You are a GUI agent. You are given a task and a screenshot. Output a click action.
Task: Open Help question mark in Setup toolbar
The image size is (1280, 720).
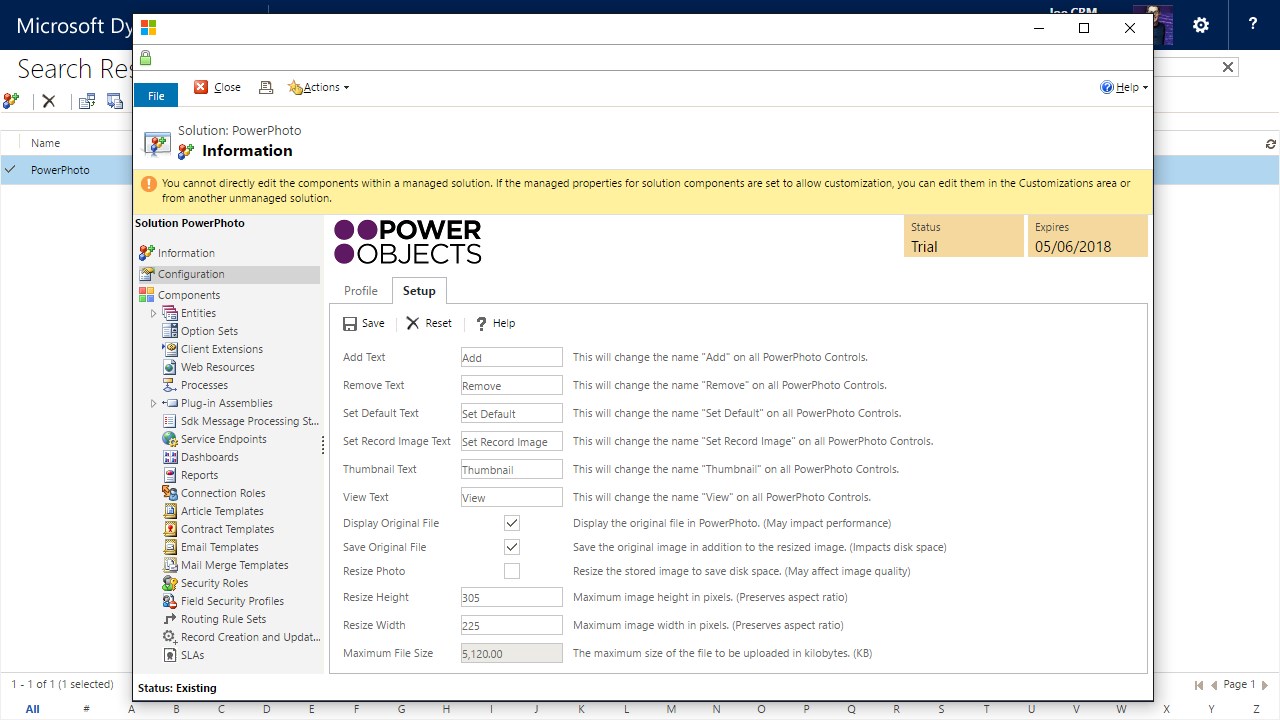point(481,324)
